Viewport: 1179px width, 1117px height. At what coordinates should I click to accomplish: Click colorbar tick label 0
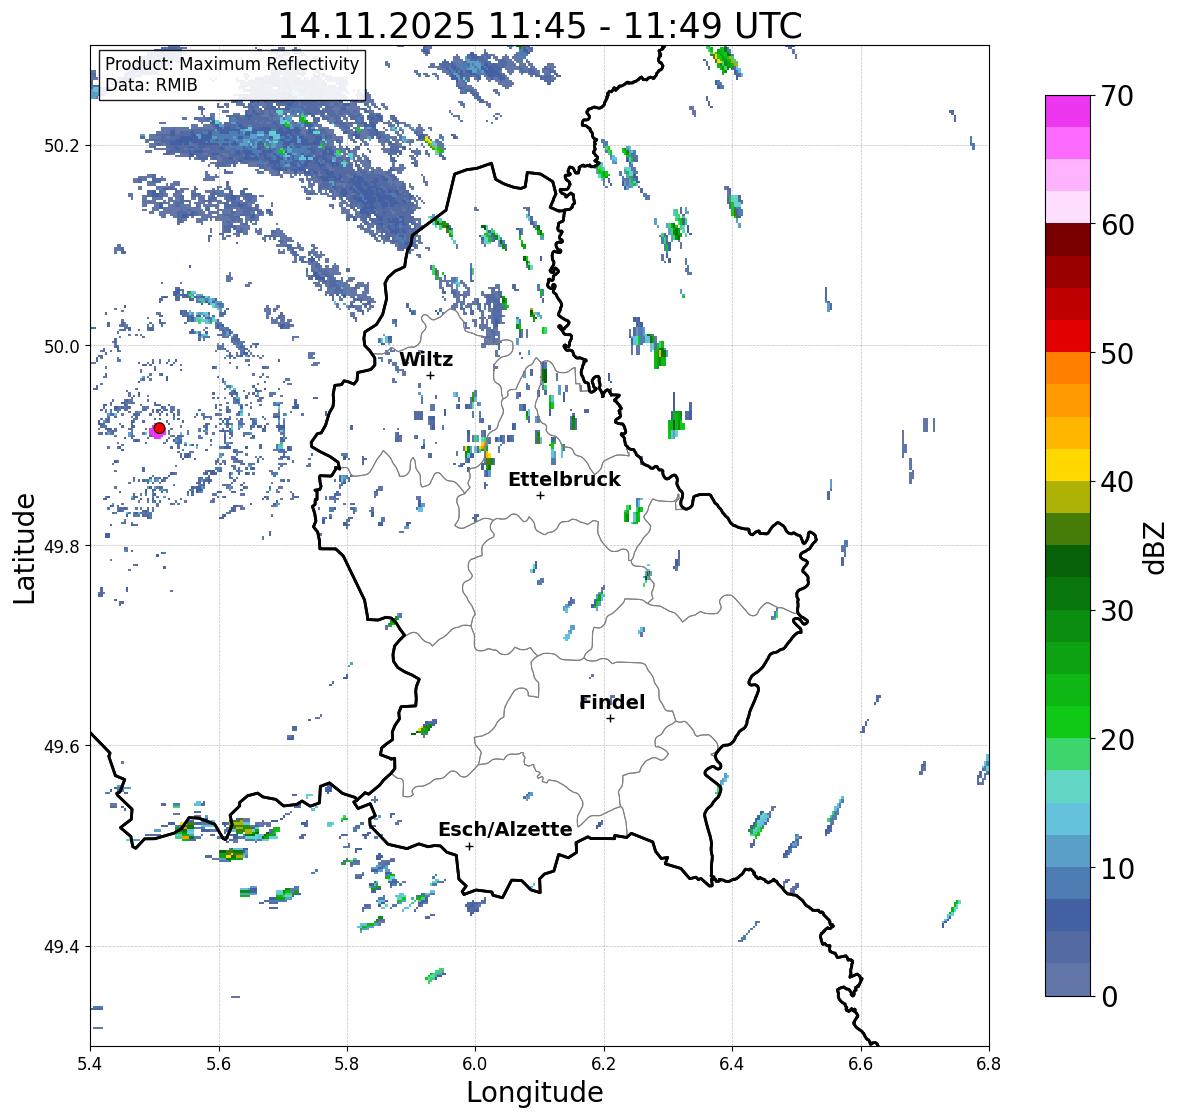[x=1109, y=997]
